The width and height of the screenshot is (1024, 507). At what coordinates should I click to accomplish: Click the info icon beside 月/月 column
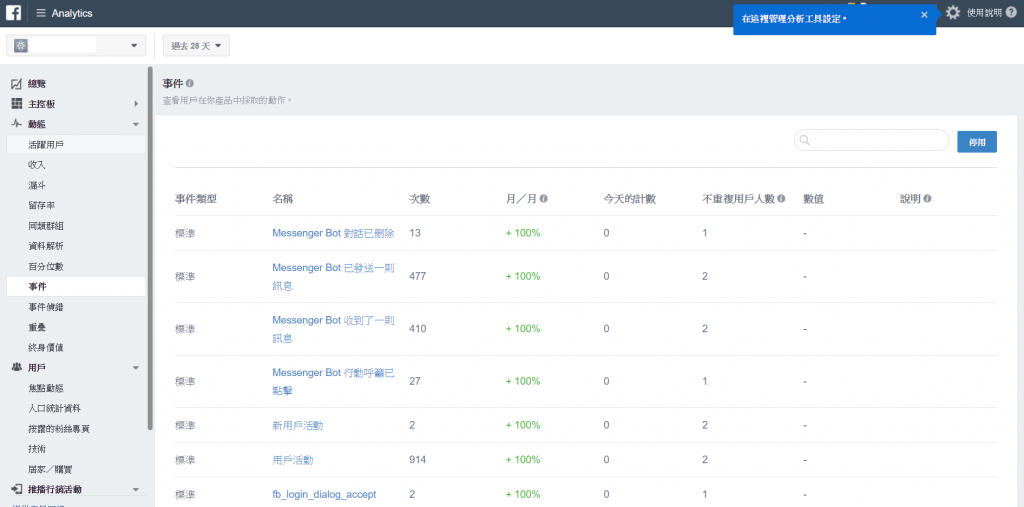(x=544, y=199)
